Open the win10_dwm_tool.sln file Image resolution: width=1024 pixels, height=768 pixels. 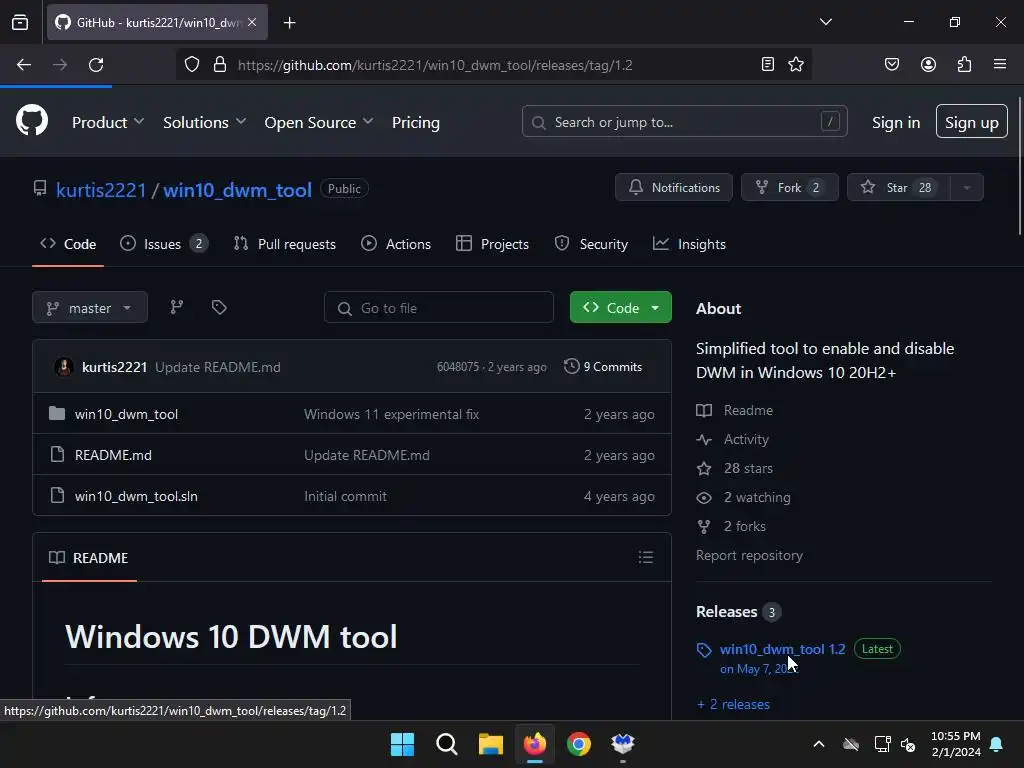[x=136, y=496]
